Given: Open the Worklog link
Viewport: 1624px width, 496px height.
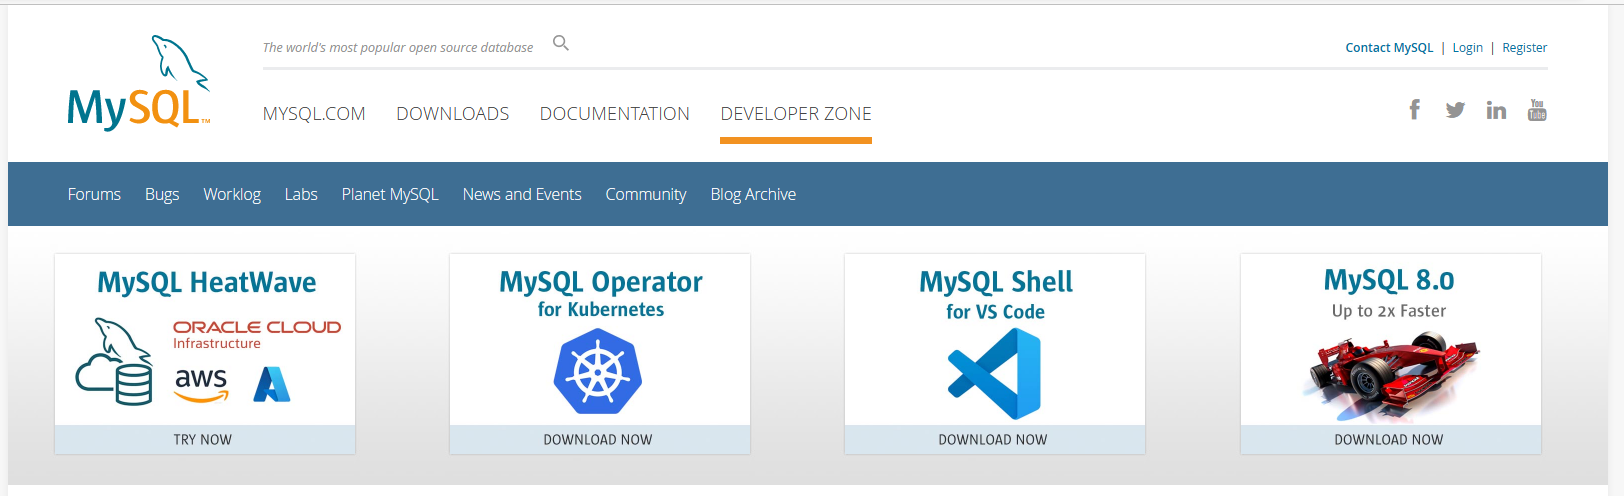Looking at the screenshot, I should (232, 194).
